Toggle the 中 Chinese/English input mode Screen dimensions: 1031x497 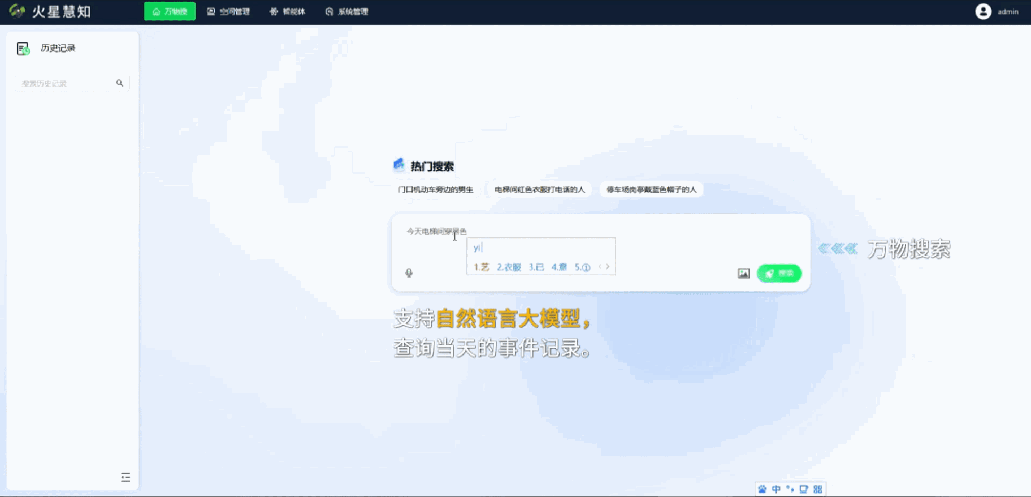click(x=776, y=489)
